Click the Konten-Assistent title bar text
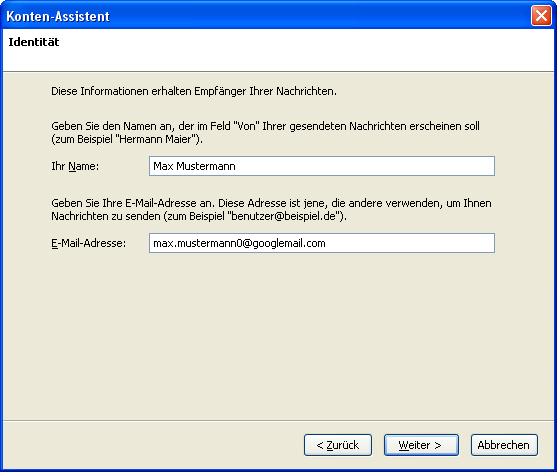This screenshot has width=557, height=472. point(58,16)
